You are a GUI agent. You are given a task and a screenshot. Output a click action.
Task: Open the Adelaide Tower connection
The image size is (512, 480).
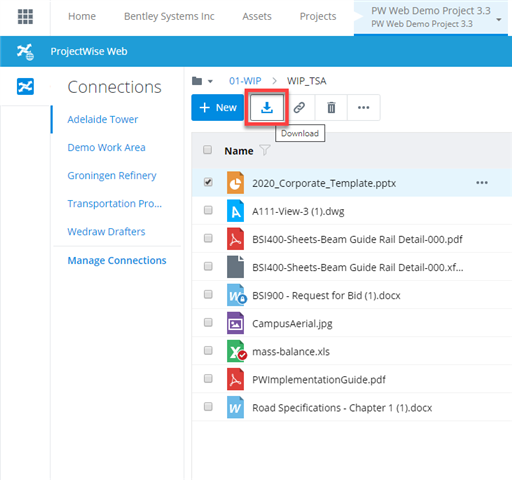[x=103, y=119]
